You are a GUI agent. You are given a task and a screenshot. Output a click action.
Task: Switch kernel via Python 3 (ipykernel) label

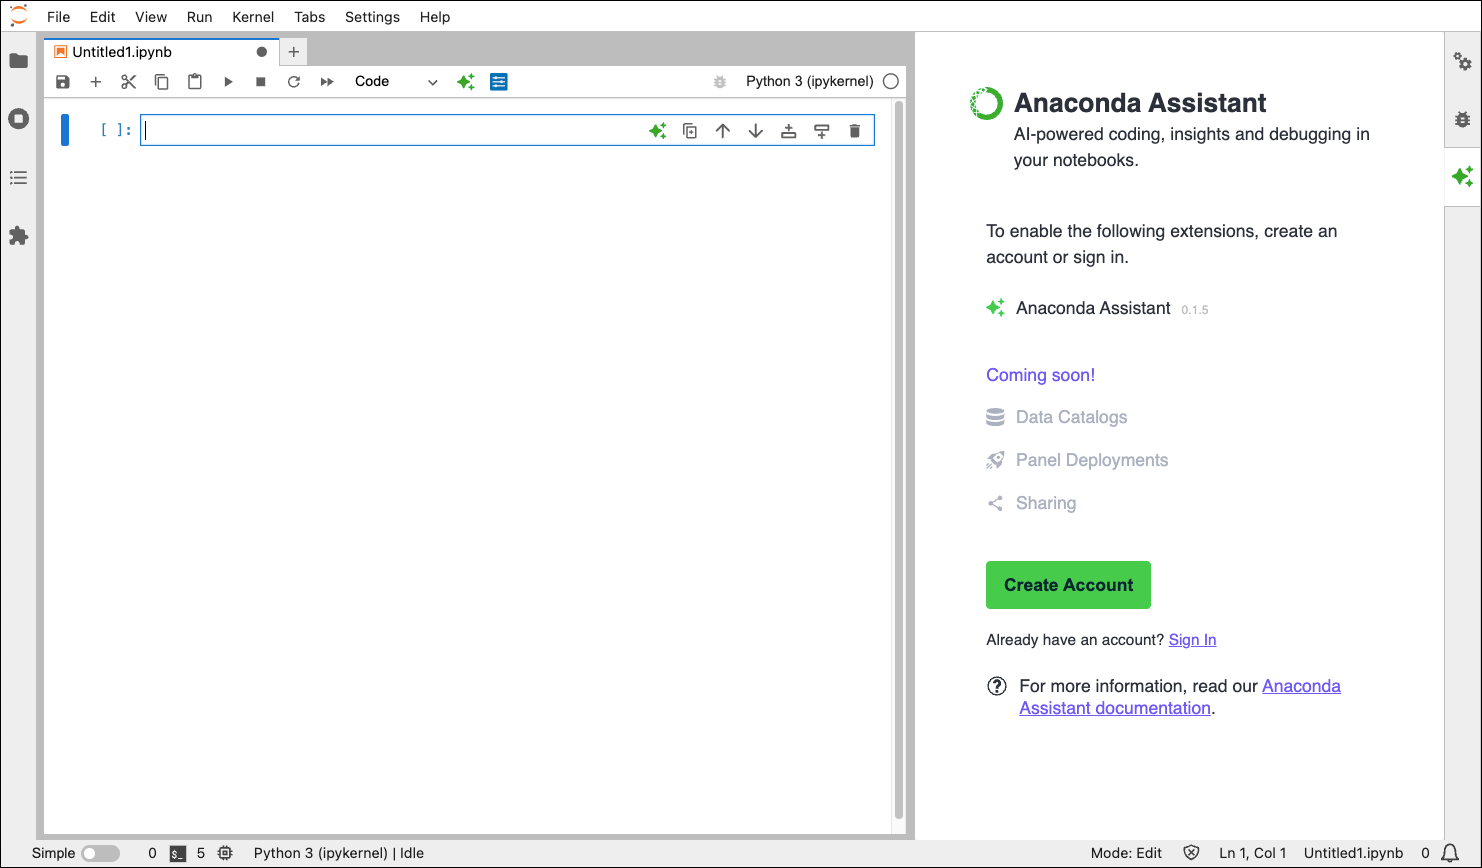pos(810,82)
